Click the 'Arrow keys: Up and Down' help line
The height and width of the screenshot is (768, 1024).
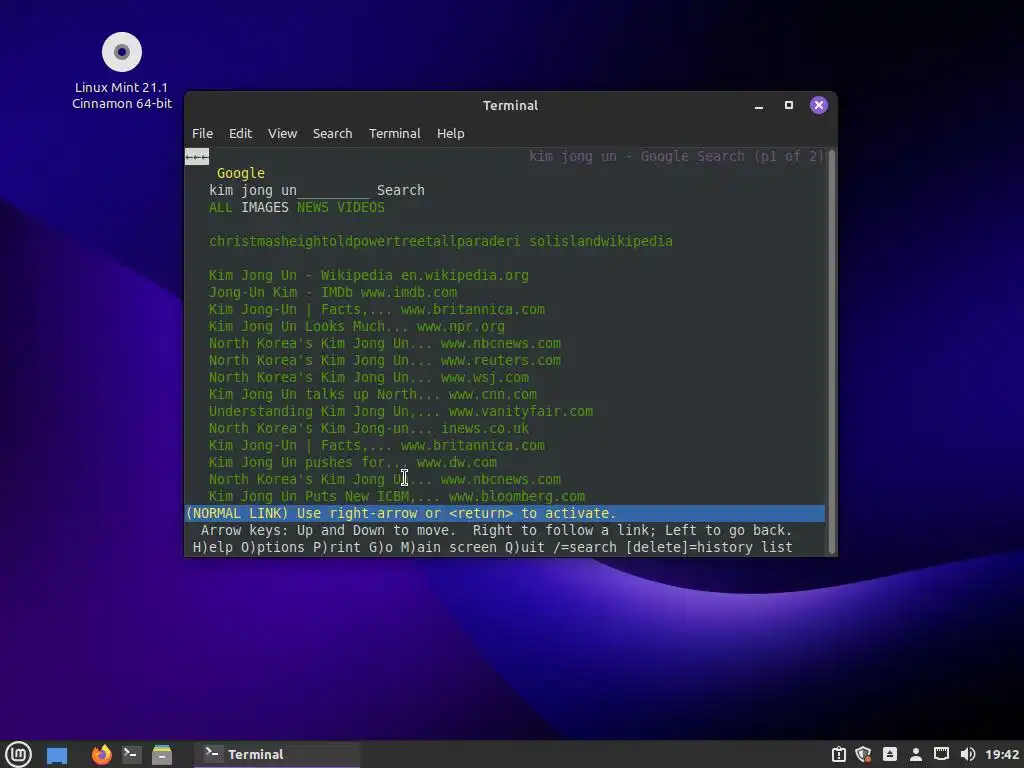(496, 530)
